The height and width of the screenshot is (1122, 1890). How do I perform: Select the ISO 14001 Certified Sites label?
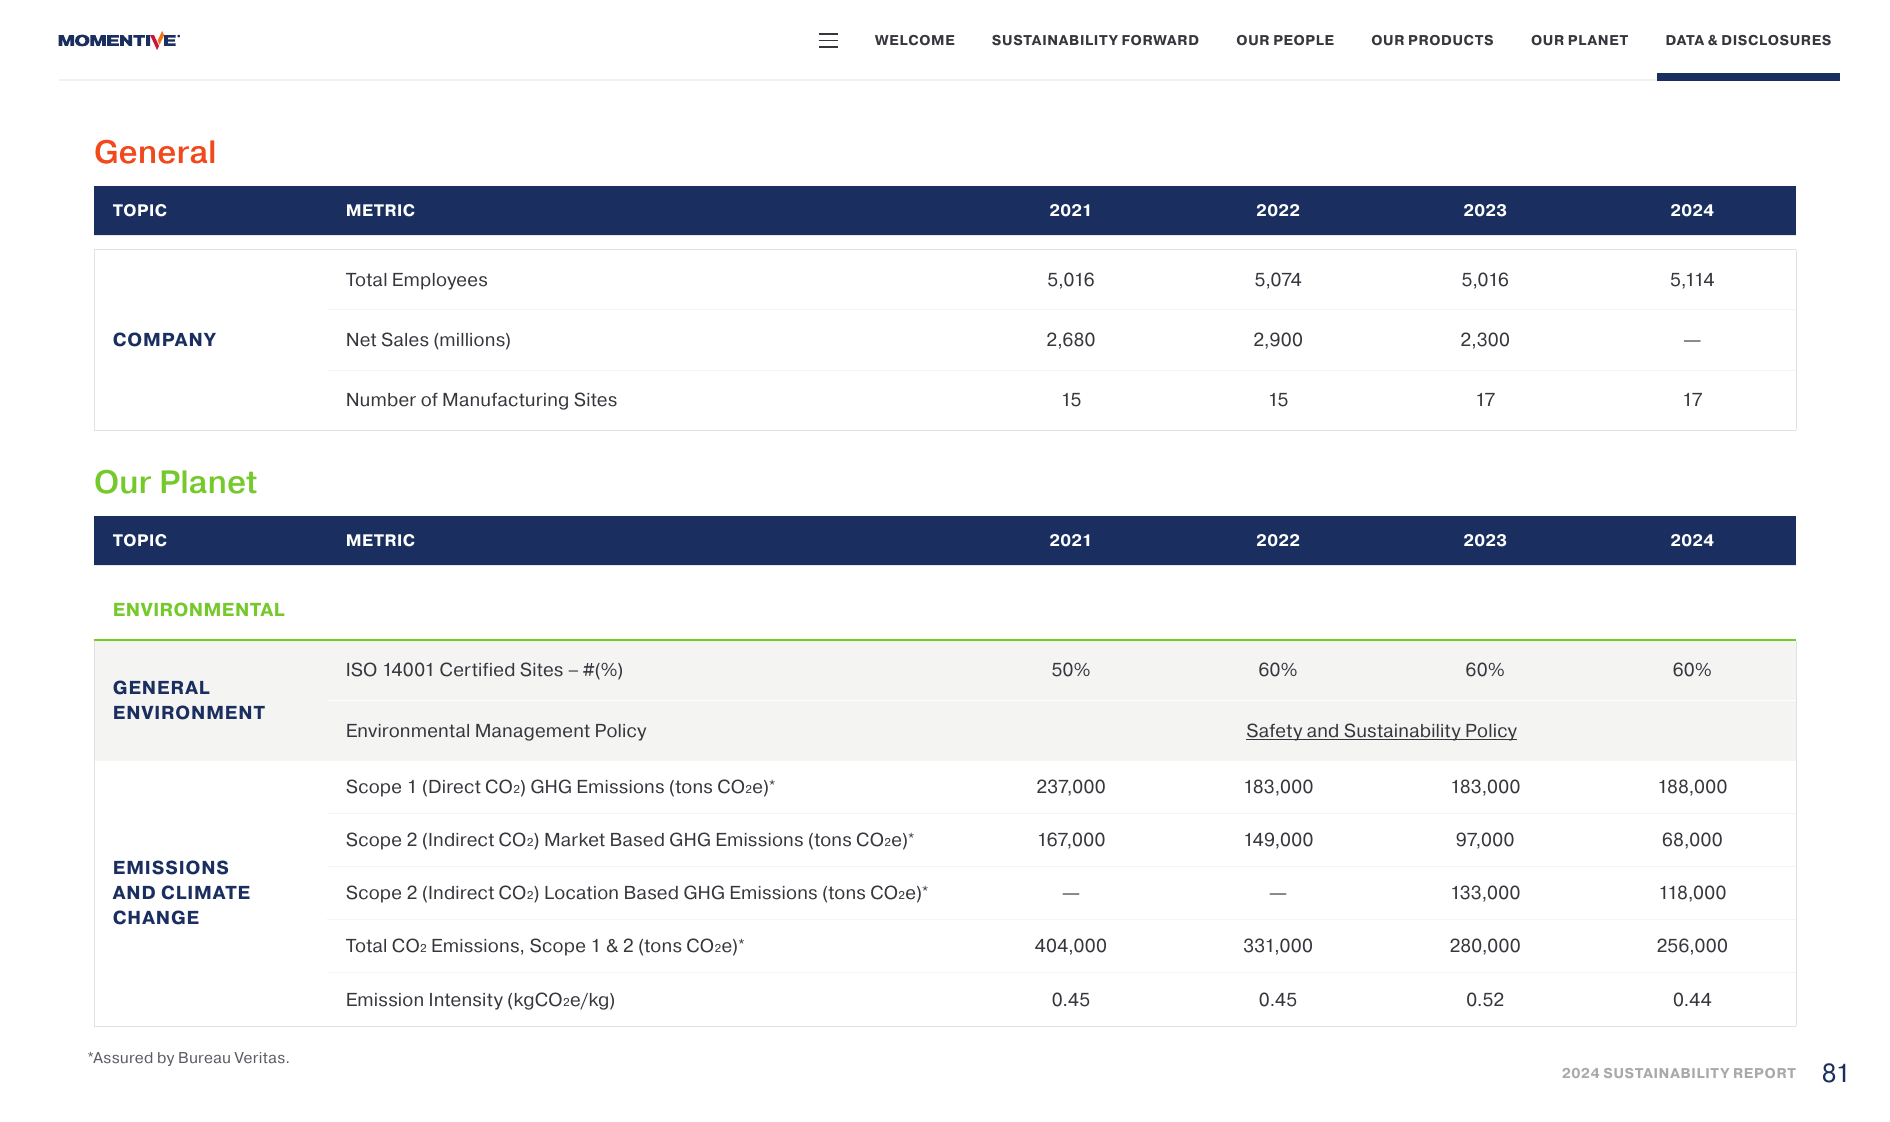click(484, 670)
